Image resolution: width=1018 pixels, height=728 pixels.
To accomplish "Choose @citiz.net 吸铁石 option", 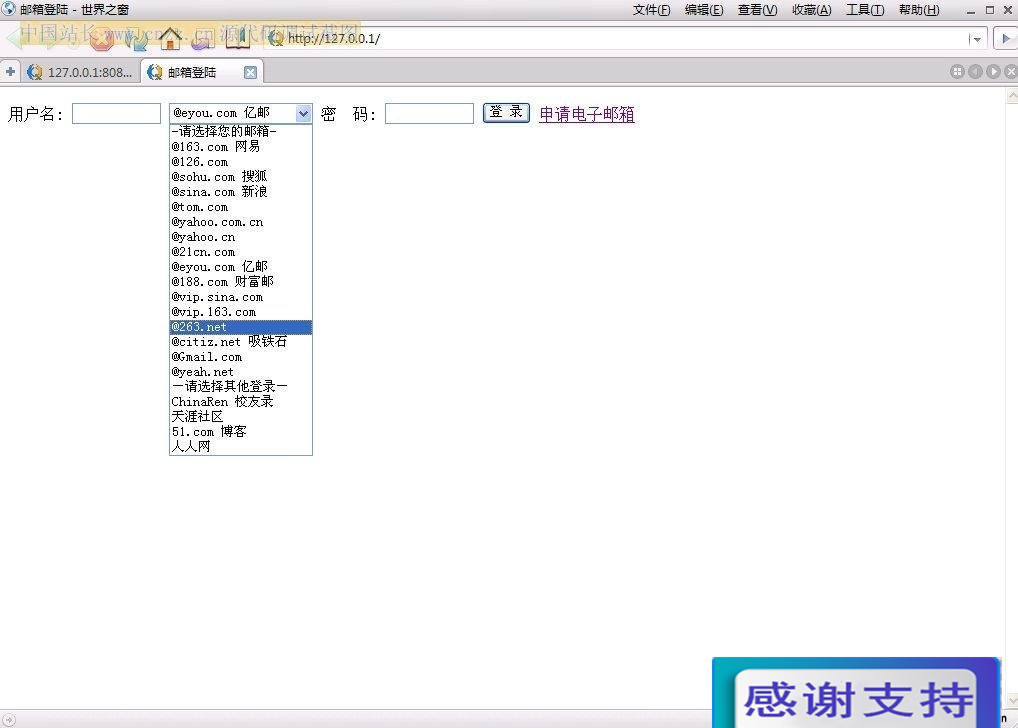I will coord(241,342).
